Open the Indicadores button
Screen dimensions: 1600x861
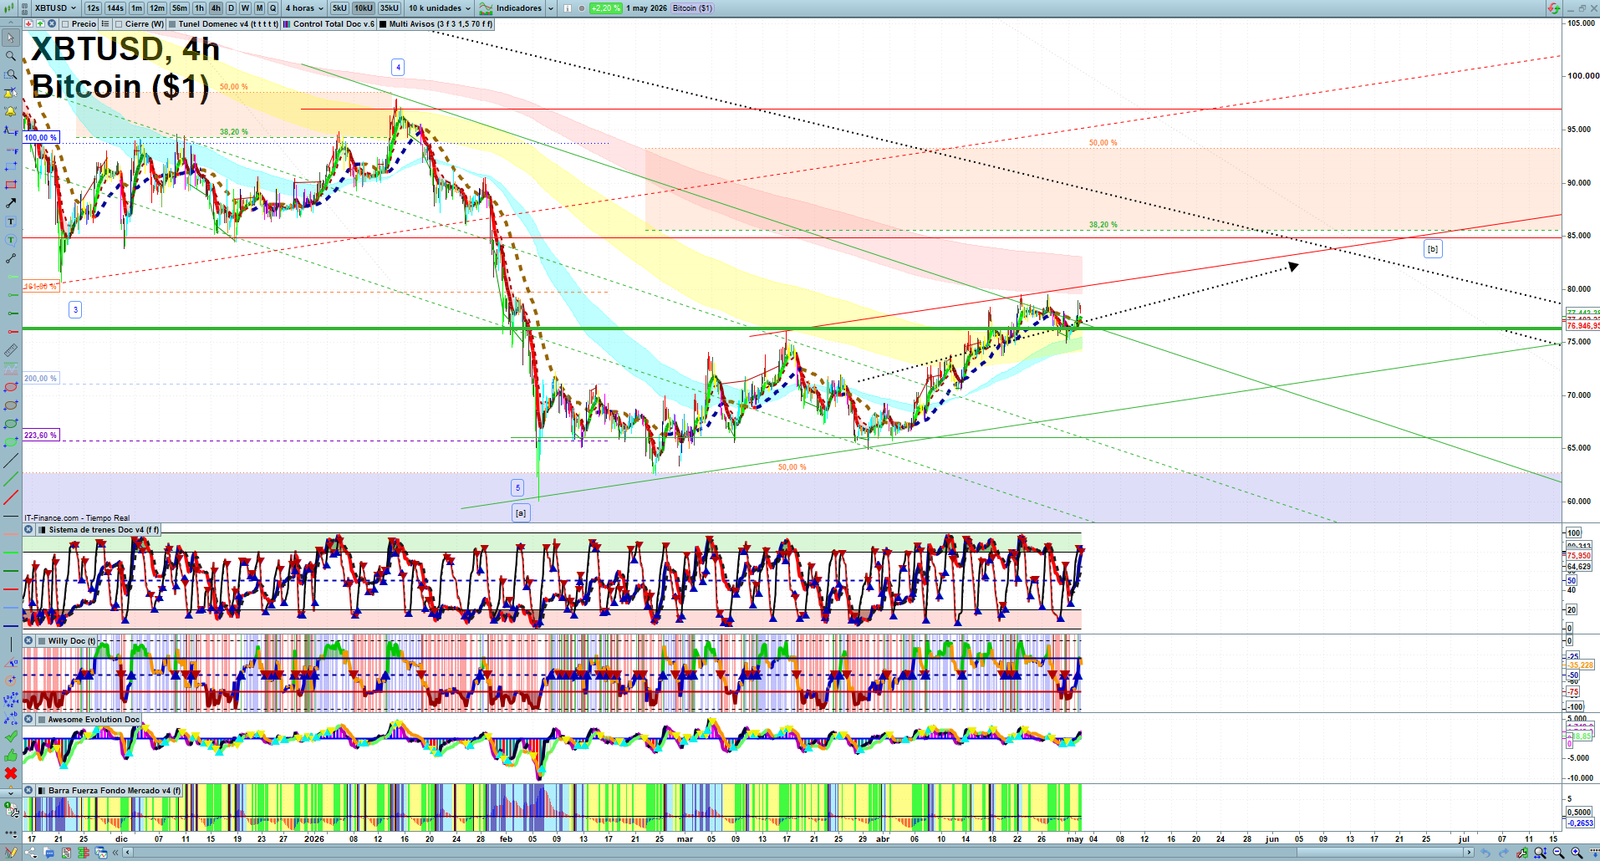click(x=510, y=8)
